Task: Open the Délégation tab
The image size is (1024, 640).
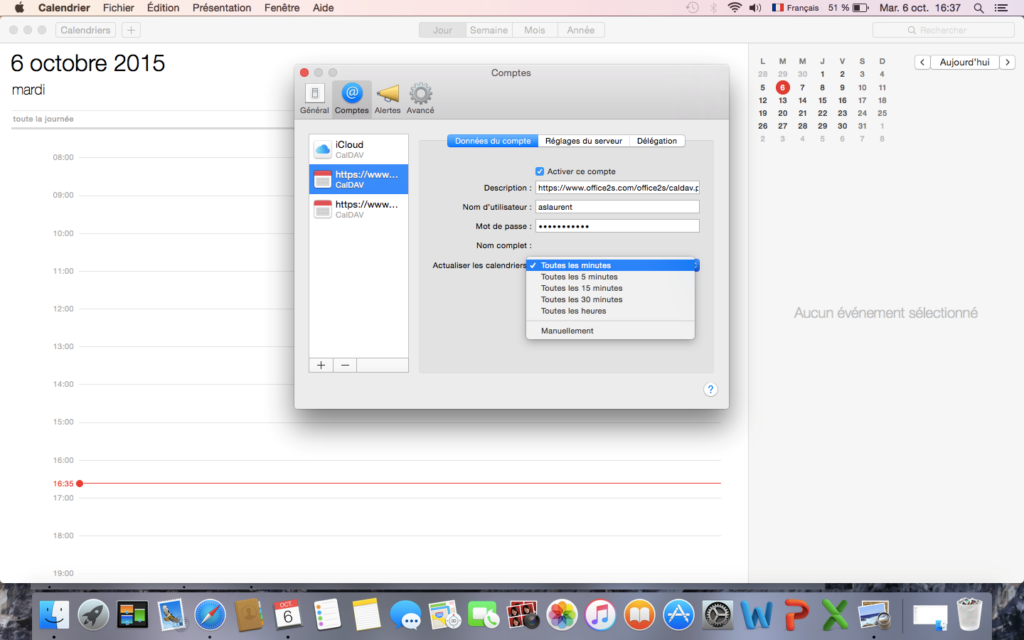Action: tap(657, 141)
